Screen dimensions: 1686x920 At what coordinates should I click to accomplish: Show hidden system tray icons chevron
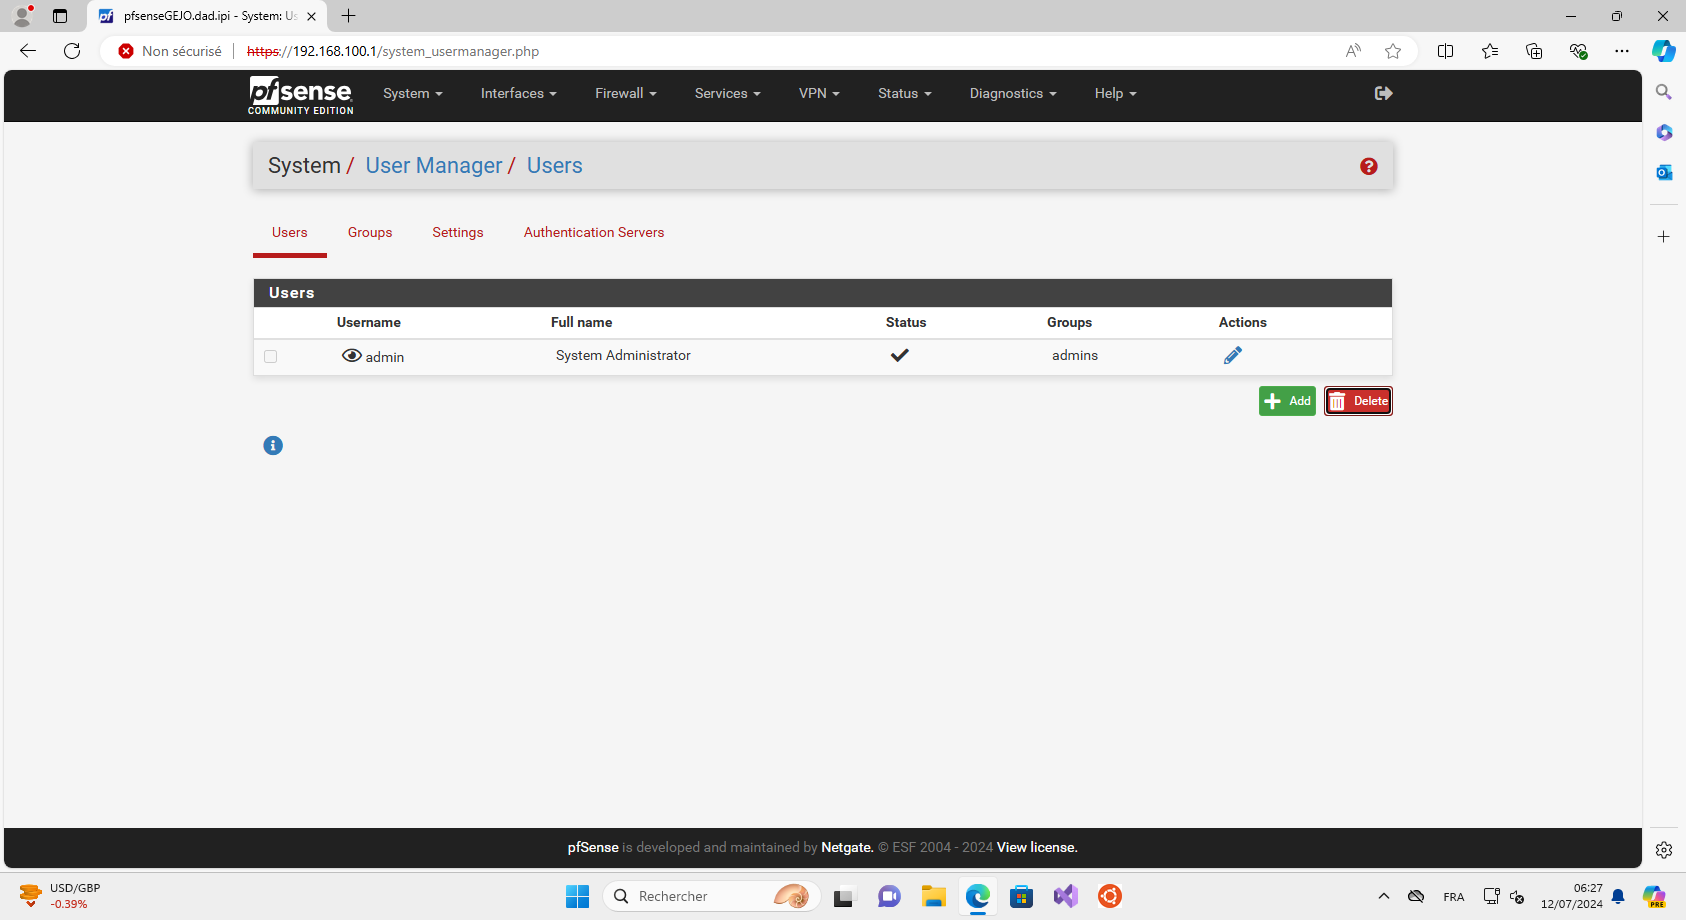[x=1384, y=896]
